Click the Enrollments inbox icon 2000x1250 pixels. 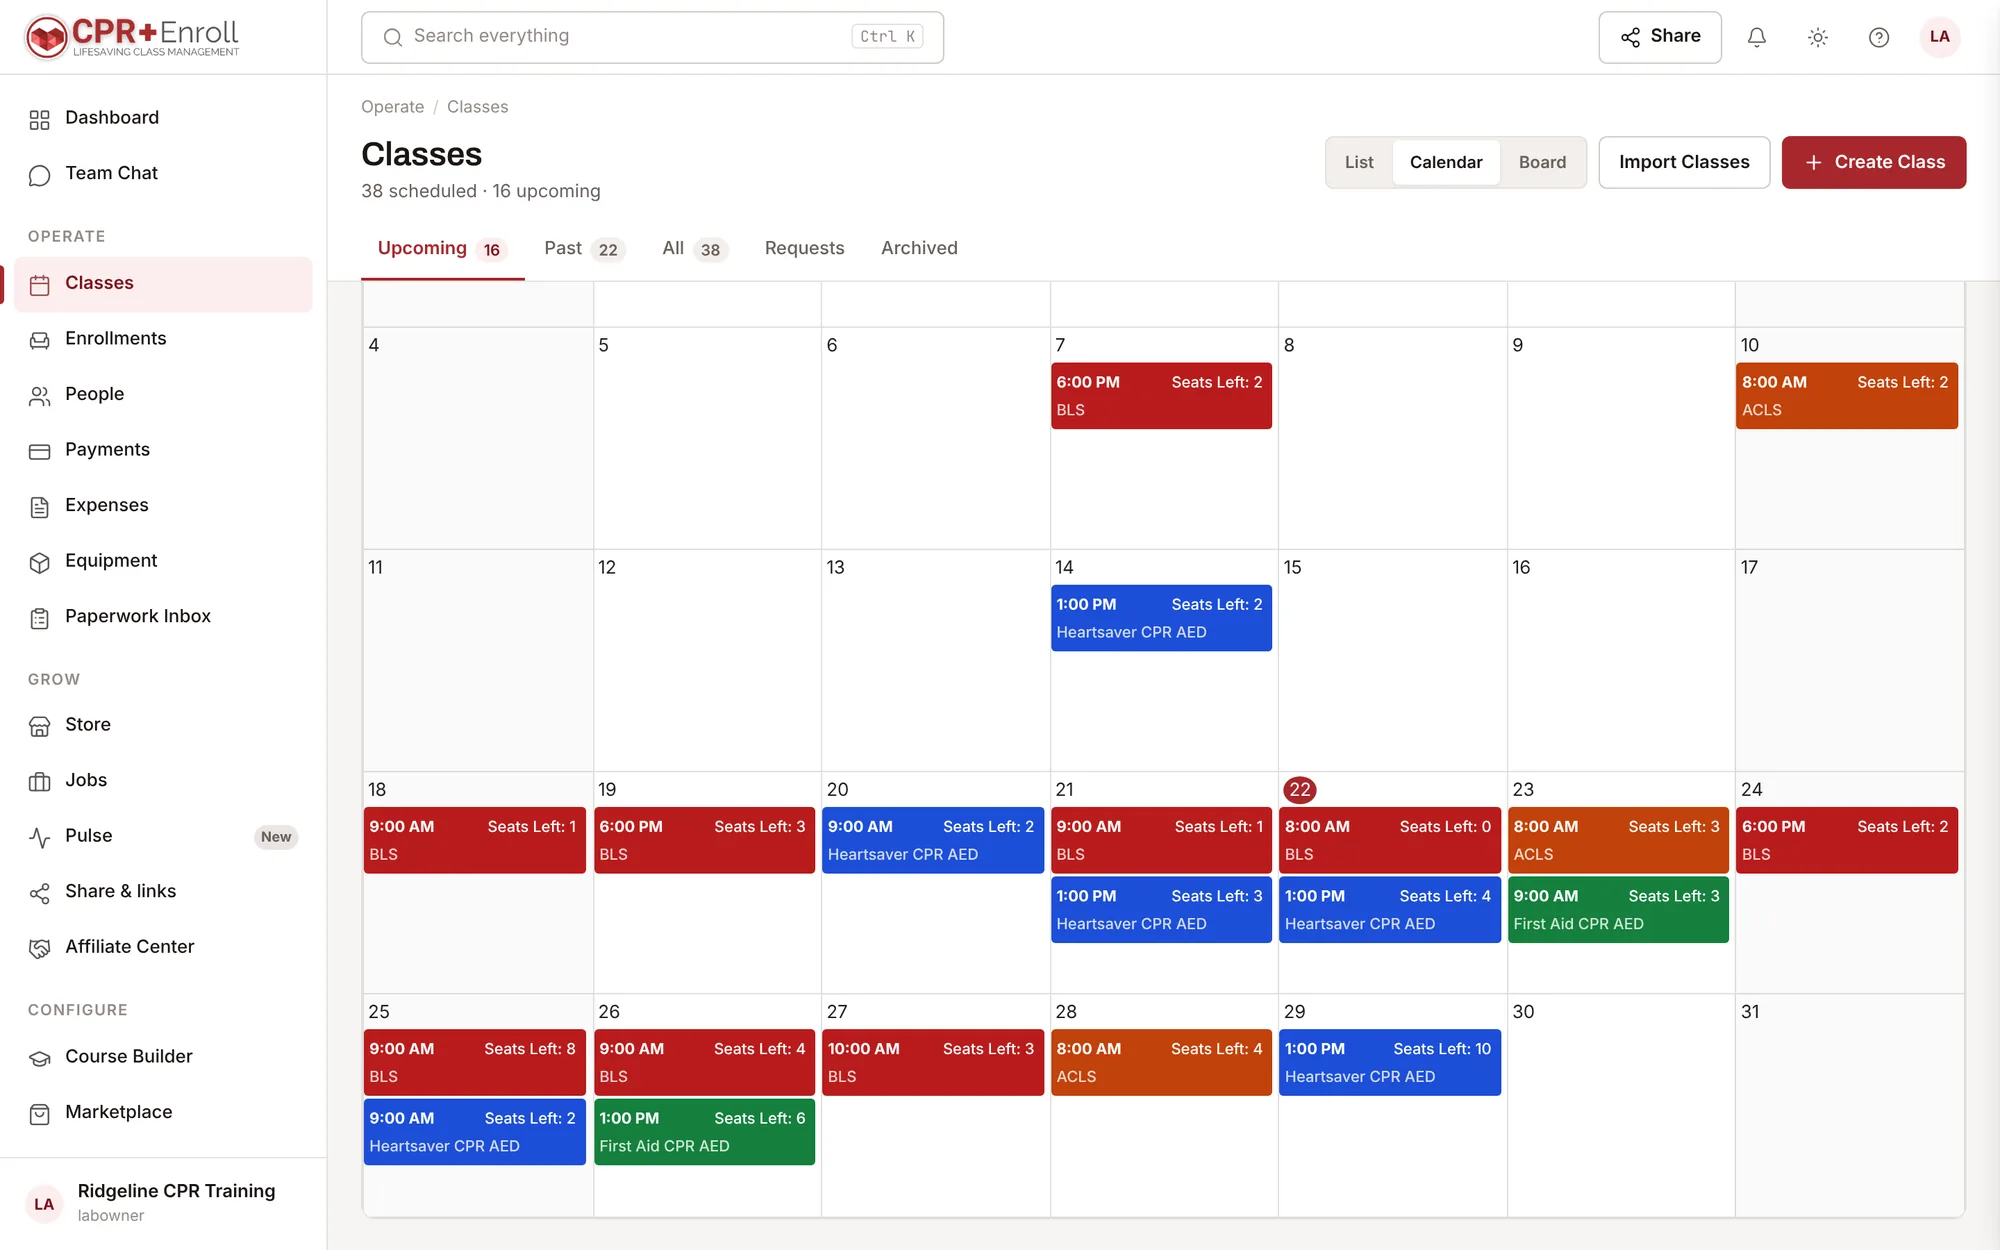[x=39, y=341]
